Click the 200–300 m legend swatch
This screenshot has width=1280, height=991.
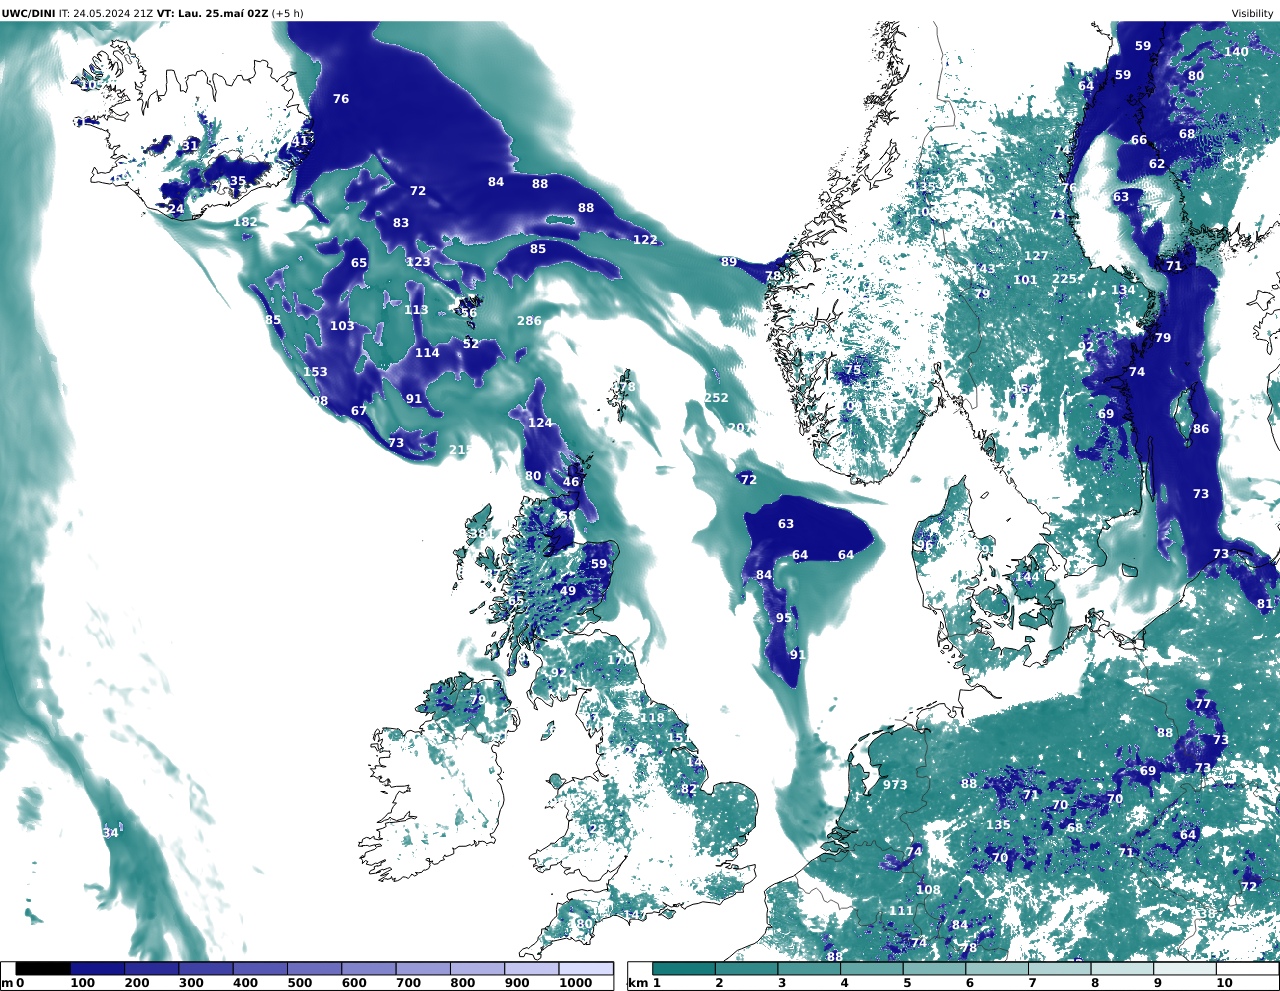151,968
